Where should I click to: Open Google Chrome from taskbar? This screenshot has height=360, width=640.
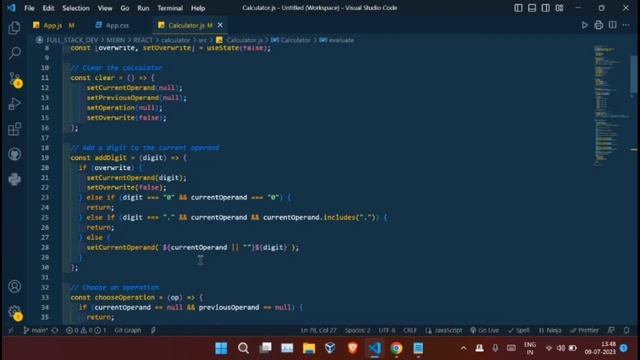pyautogui.click(x=396, y=348)
